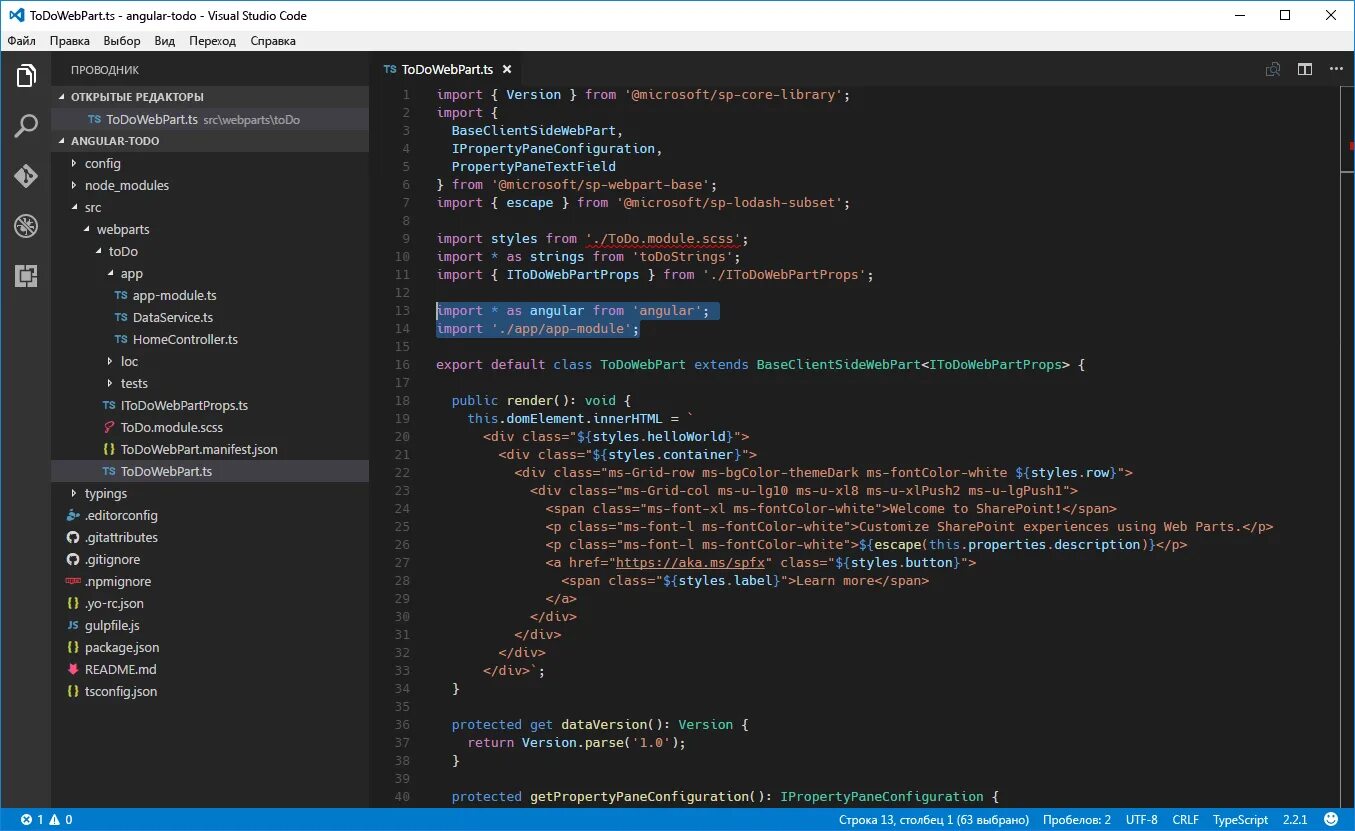Screen dimensions: 1355x831
Task: Open the Выбор menu
Action: point(122,41)
